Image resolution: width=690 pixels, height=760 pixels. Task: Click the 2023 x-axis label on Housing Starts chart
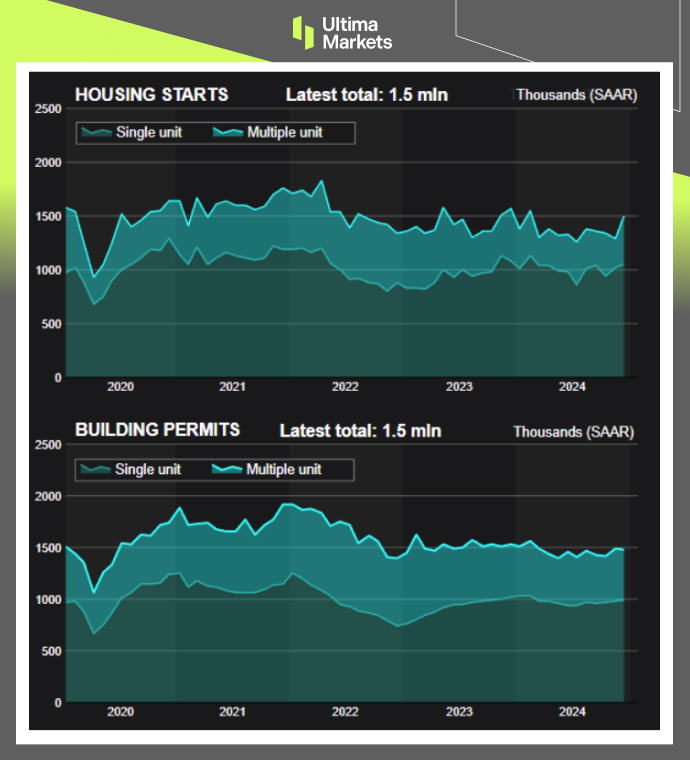(458, 386)
